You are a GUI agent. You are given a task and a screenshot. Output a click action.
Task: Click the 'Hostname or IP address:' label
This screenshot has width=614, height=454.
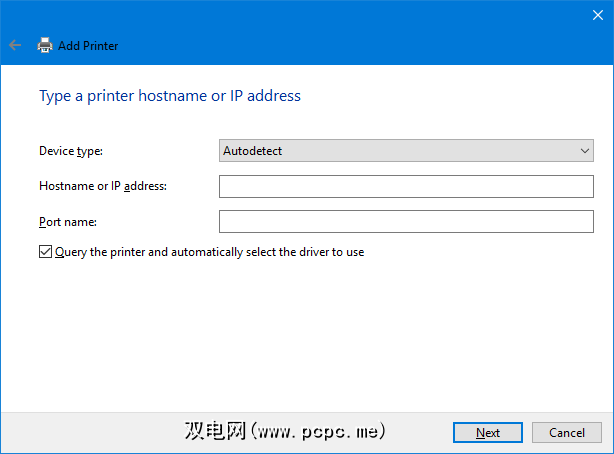102,186
